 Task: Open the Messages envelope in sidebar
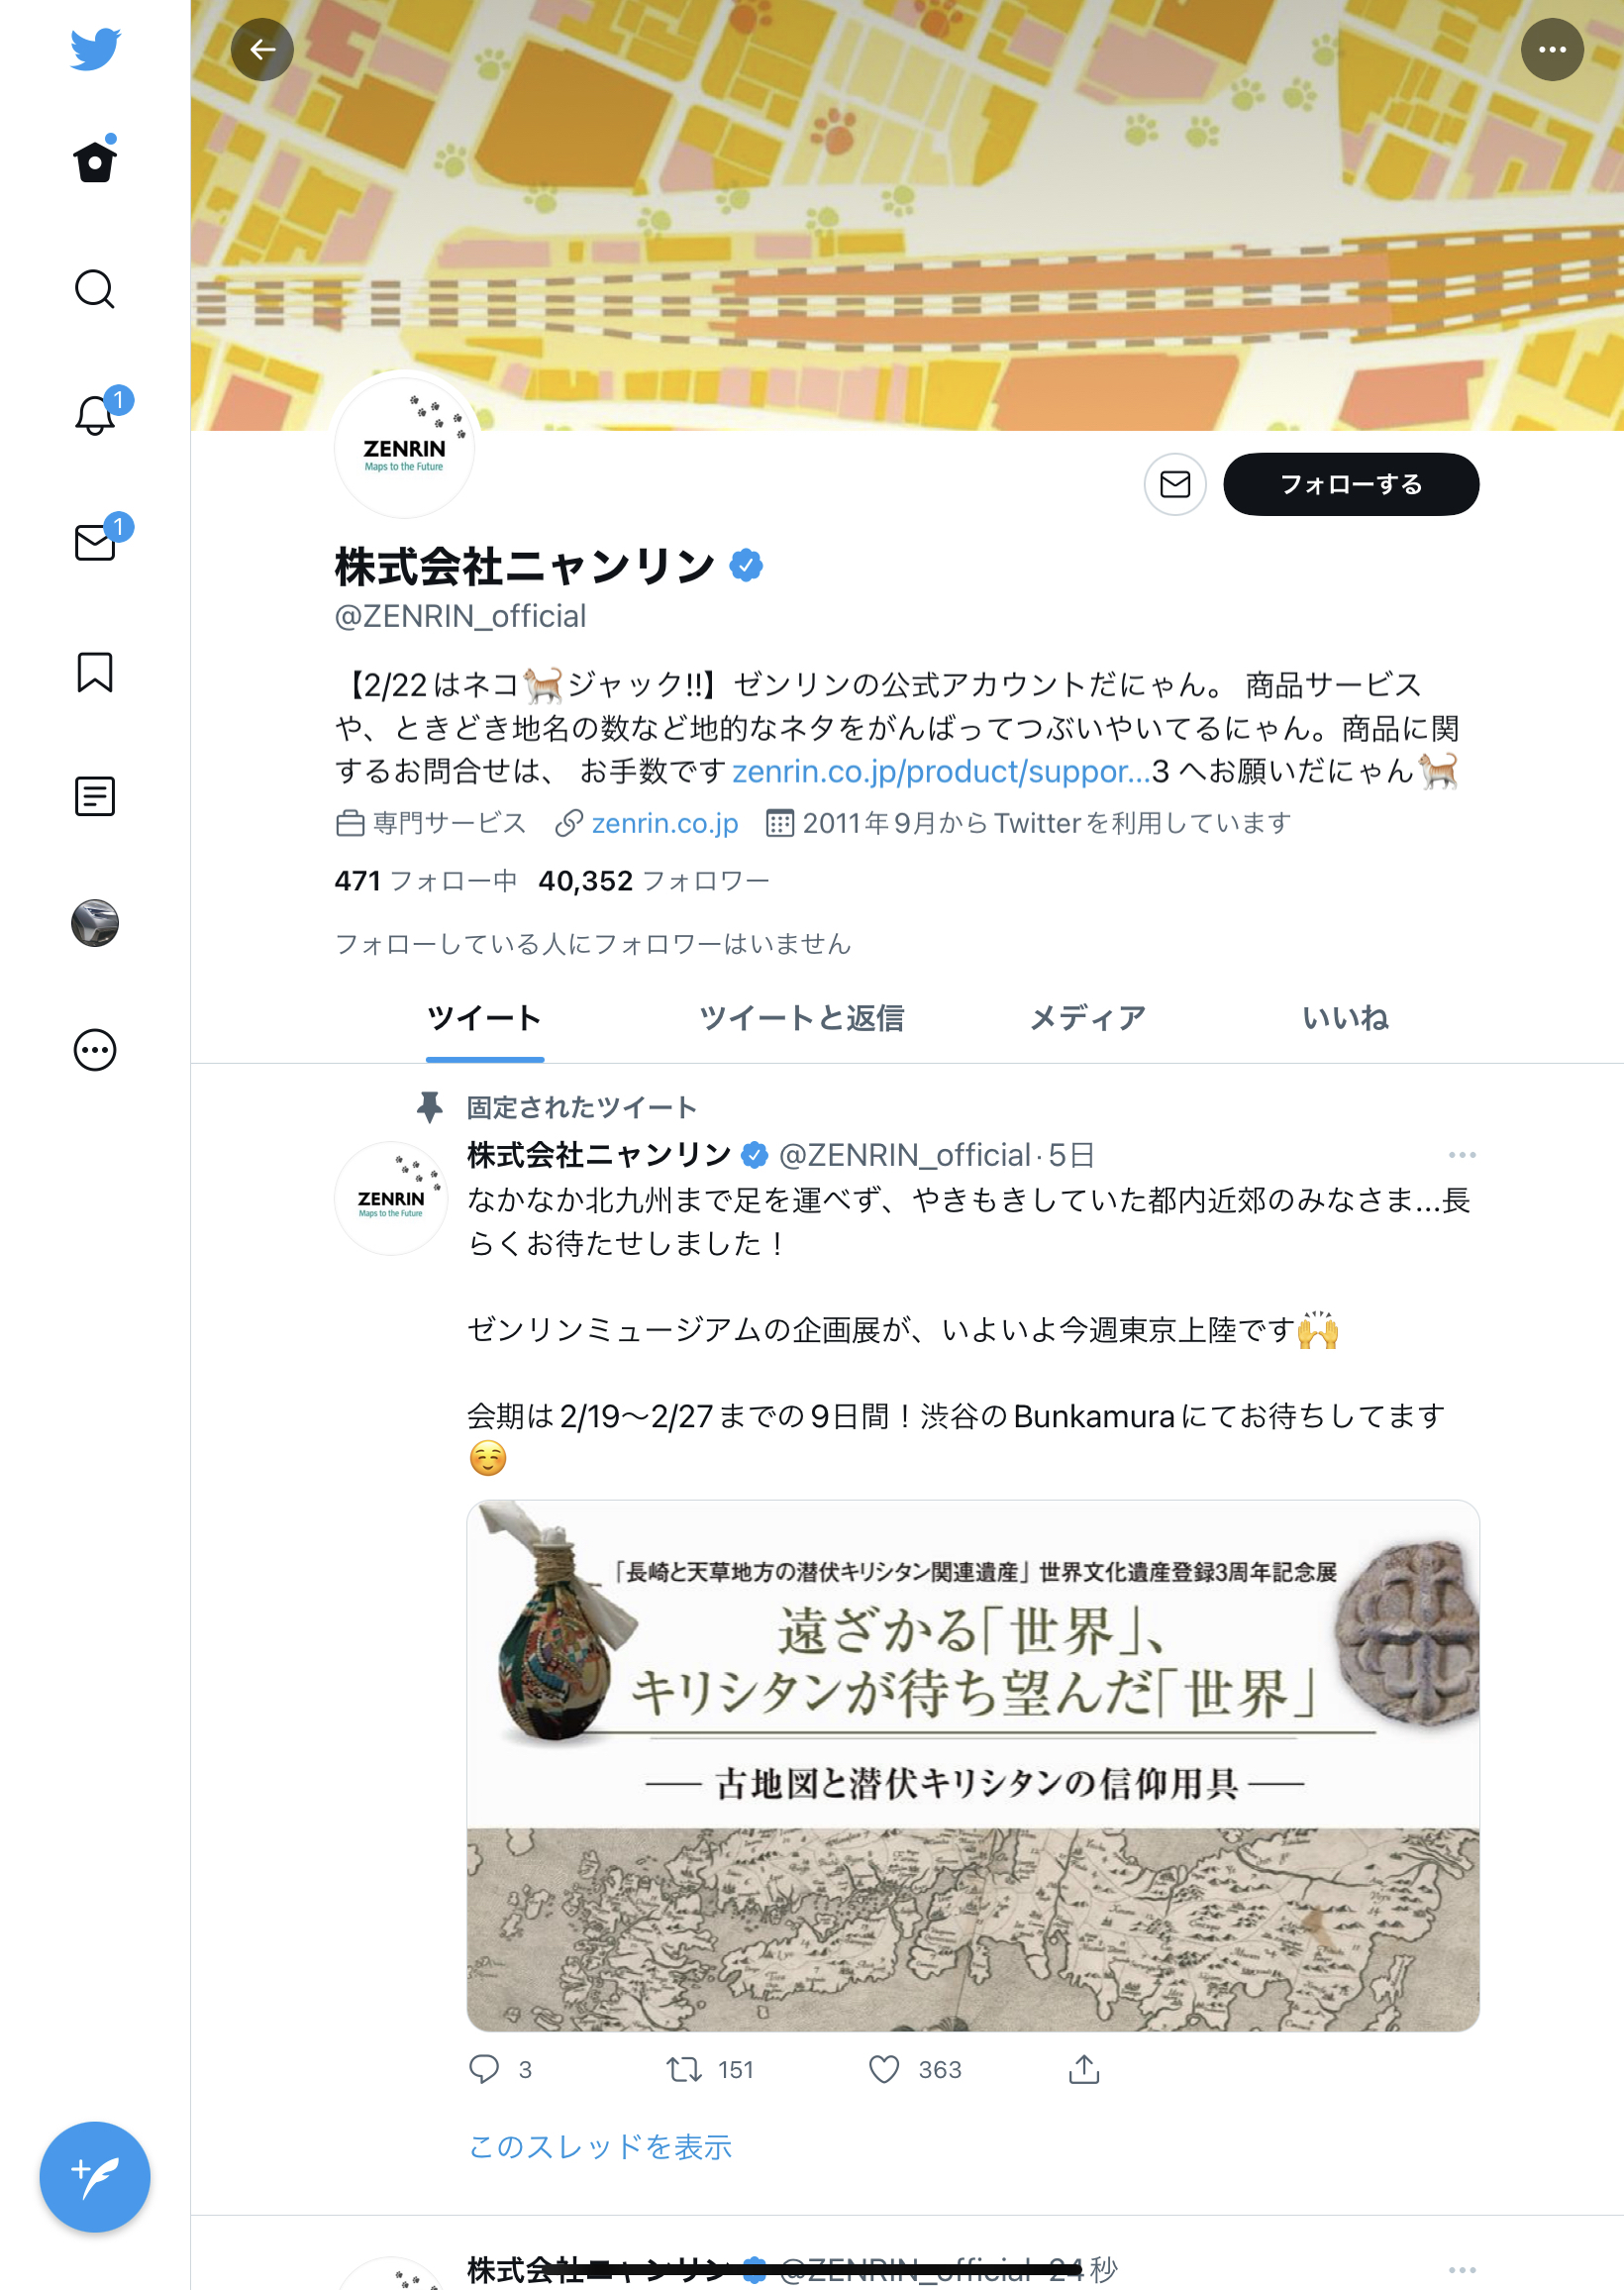pos(95,542)
